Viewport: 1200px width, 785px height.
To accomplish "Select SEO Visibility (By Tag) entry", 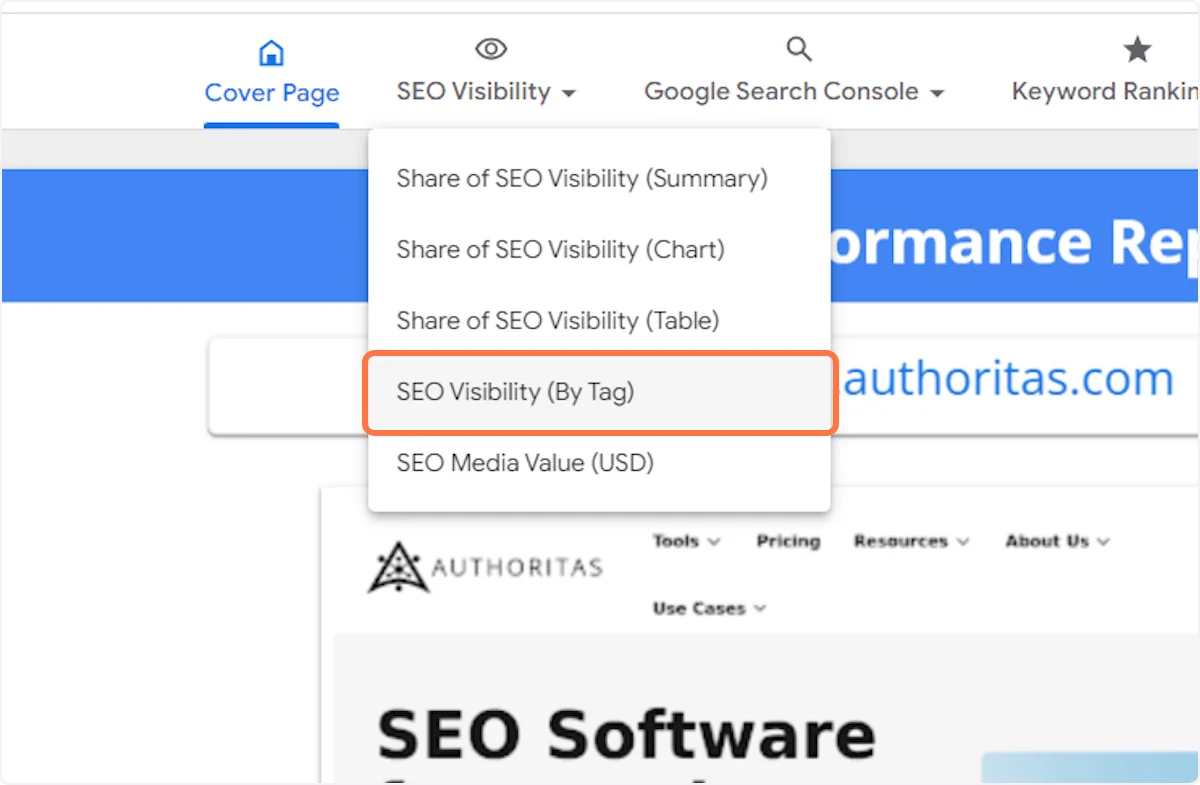I will [515, 392].
